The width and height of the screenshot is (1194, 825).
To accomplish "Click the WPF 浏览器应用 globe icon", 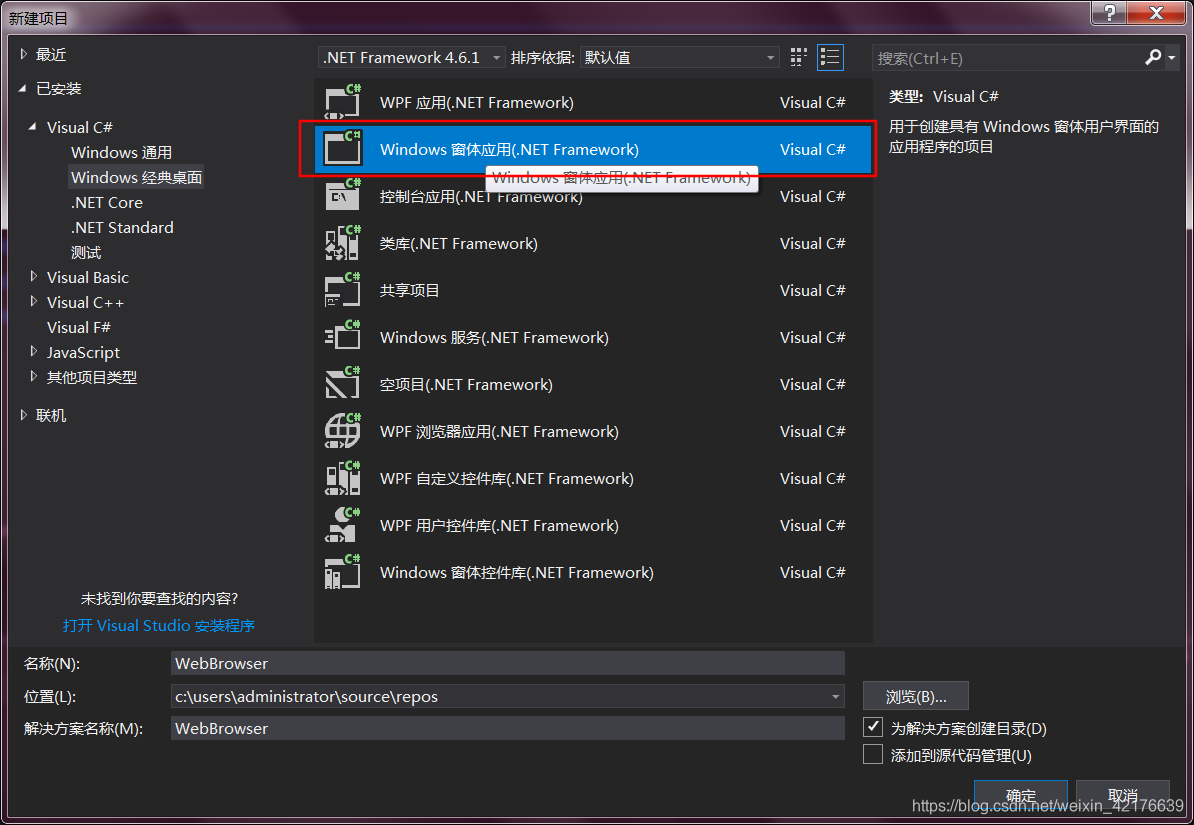I will pos(343,431).
